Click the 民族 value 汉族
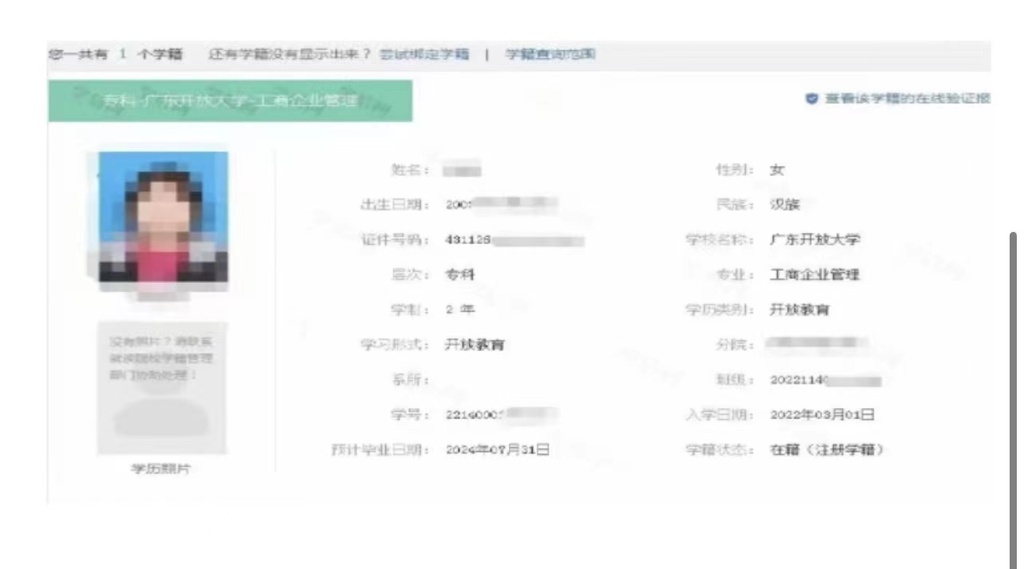The width and height of the screenshot is (1024, 569). (785, 204)
